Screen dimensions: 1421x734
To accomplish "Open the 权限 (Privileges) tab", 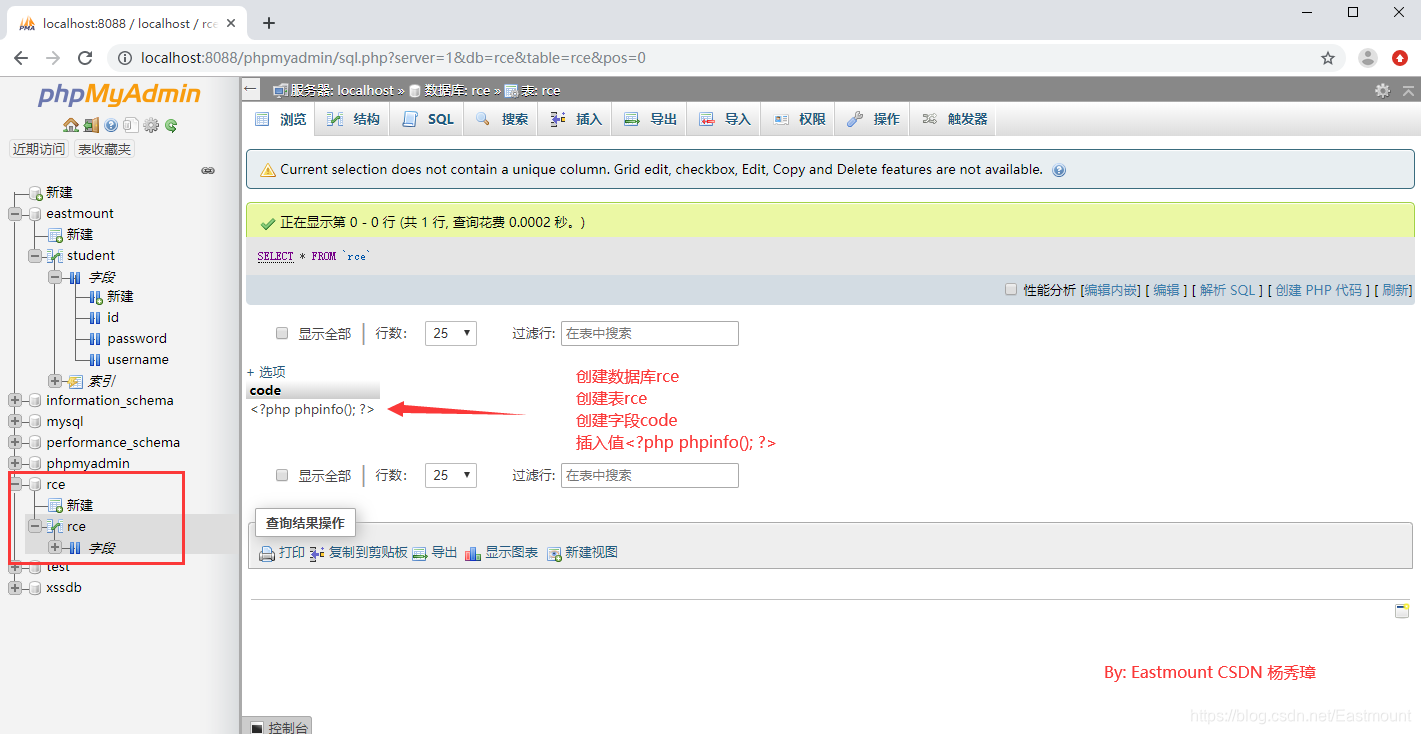I will 799,119.
